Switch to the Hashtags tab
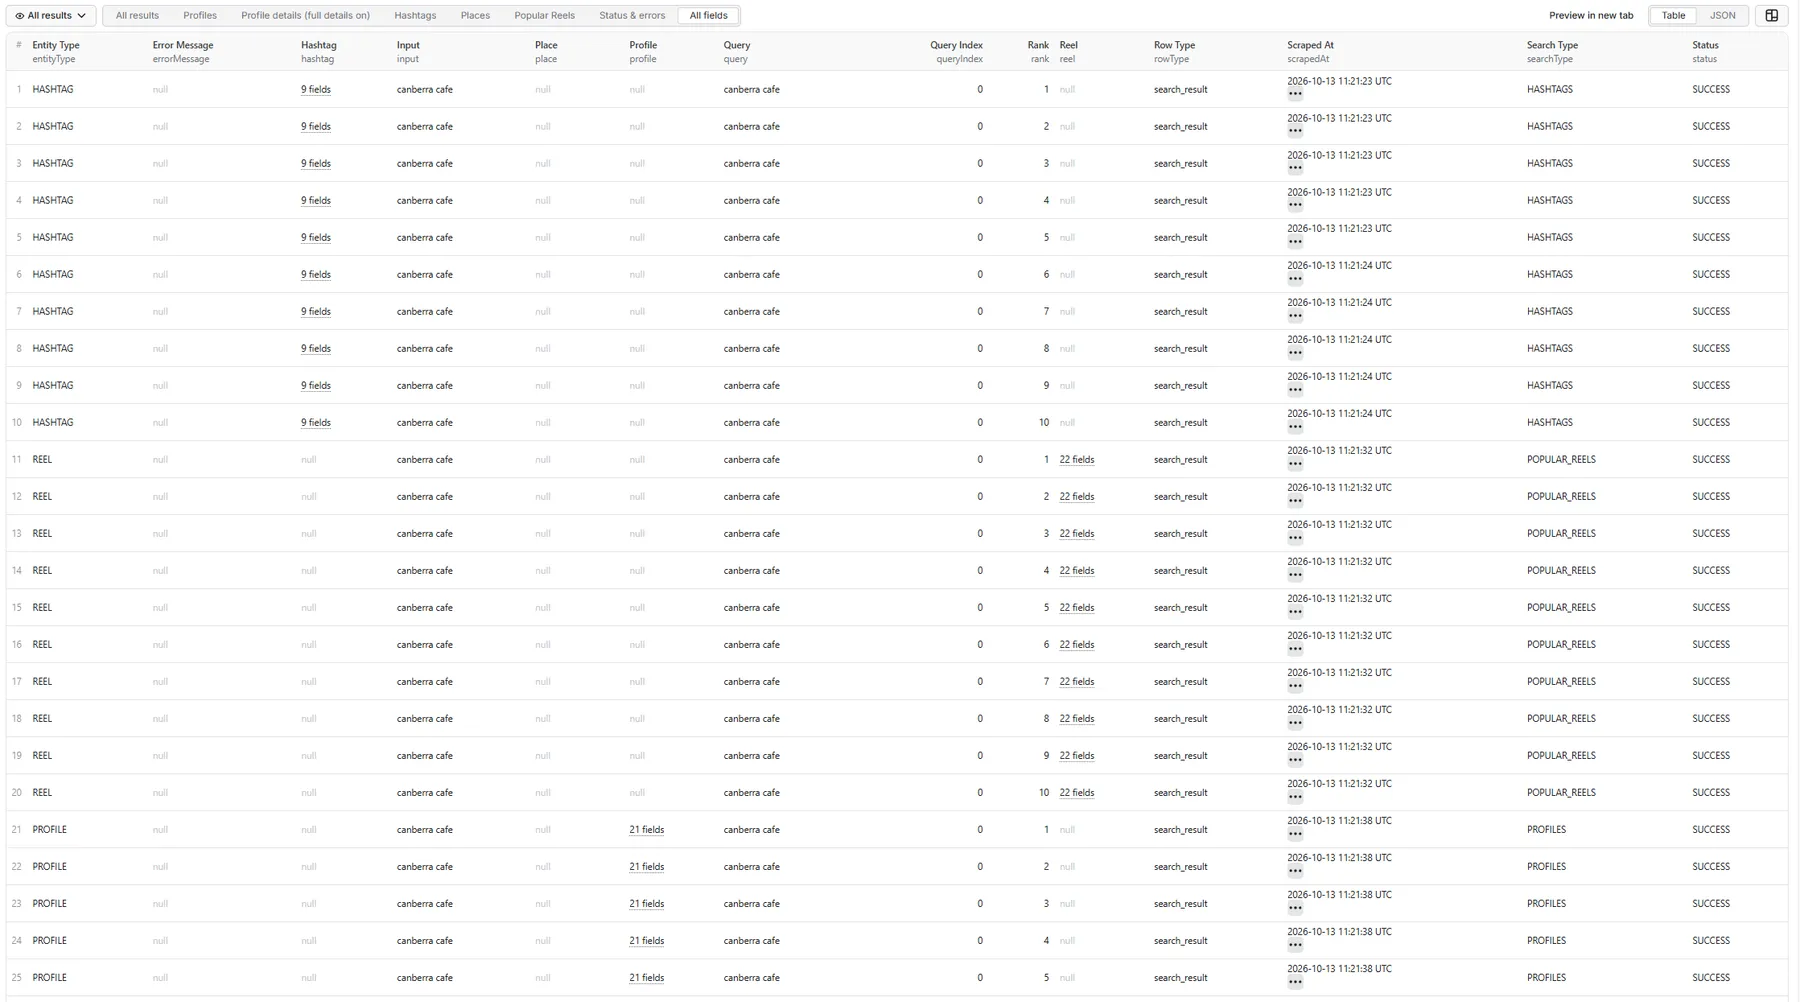The width and height of the screenshot is (1800, 1002). 415,16
